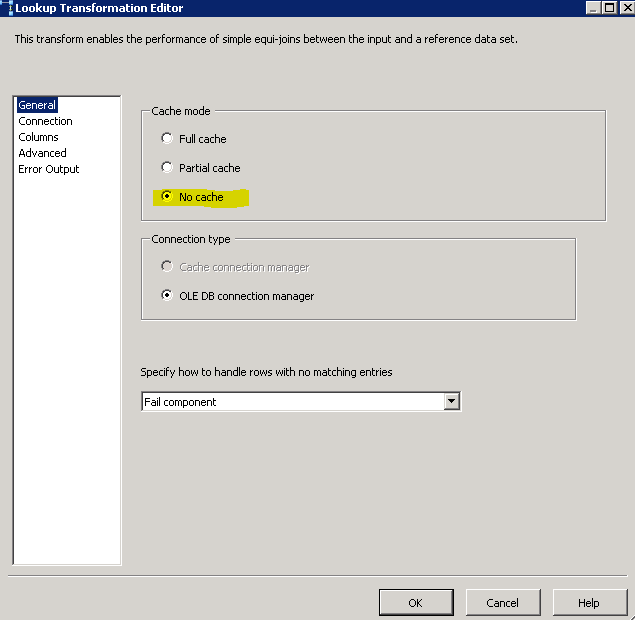635x620 pixels.
Task: Maximize the Lookup Transformation Editor window
Action: tap(608, 8)
